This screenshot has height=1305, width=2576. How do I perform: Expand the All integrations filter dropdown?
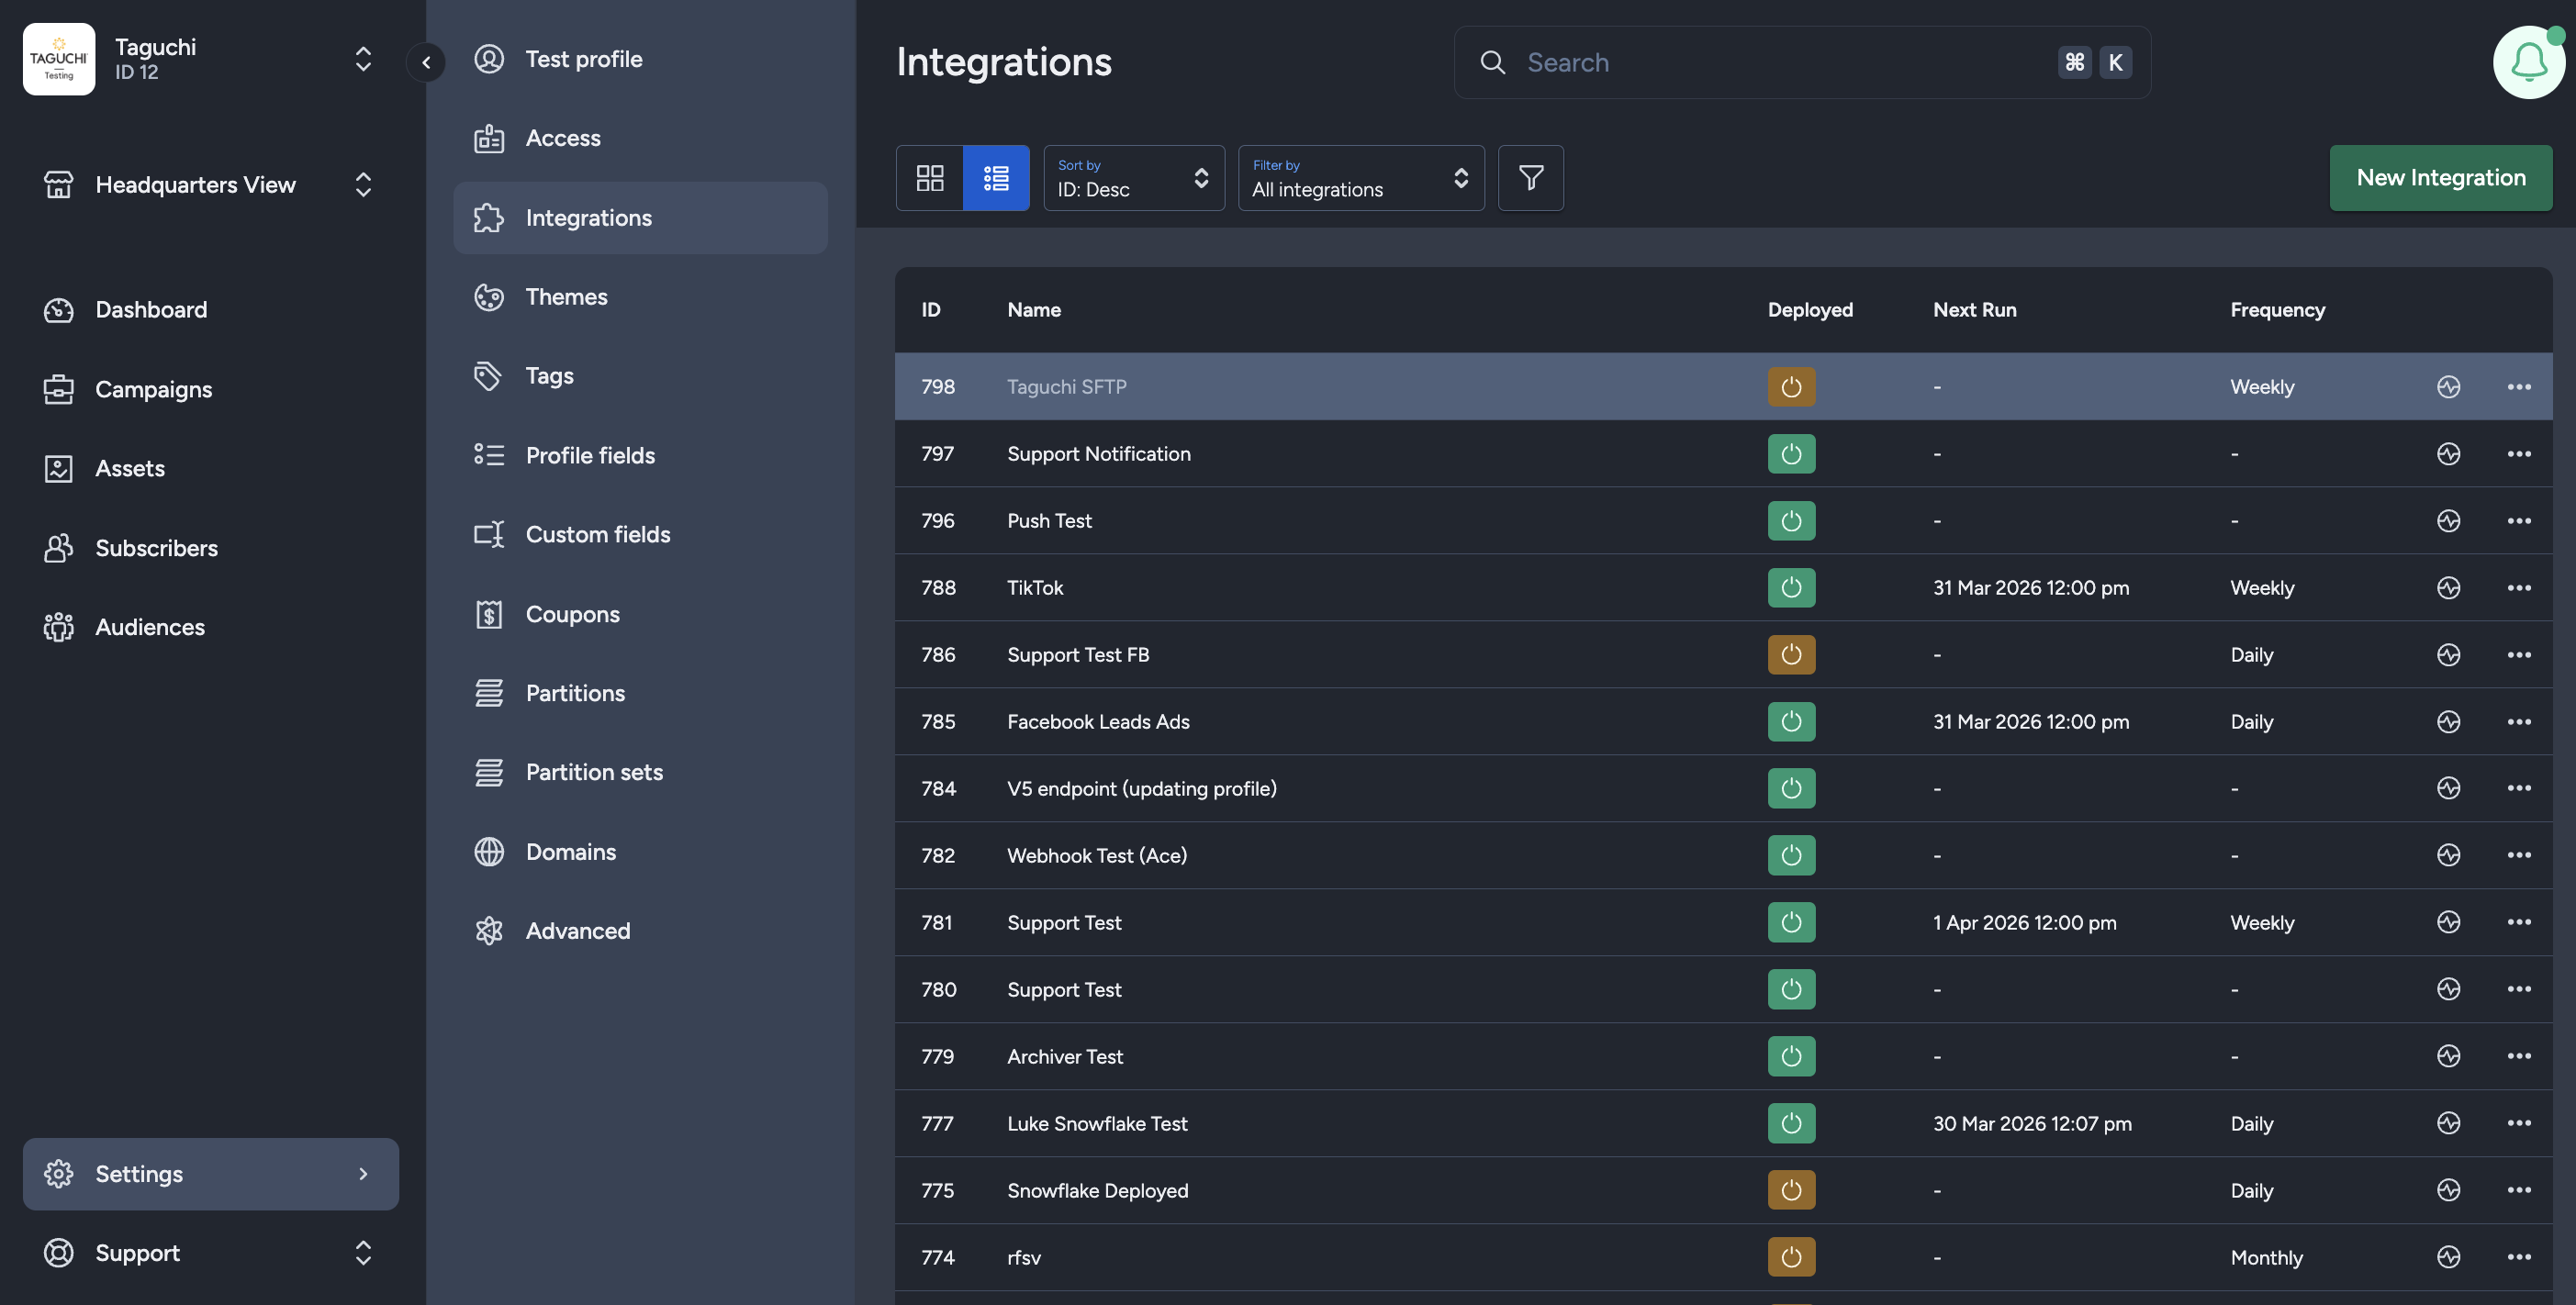[x=1360, y=178]
